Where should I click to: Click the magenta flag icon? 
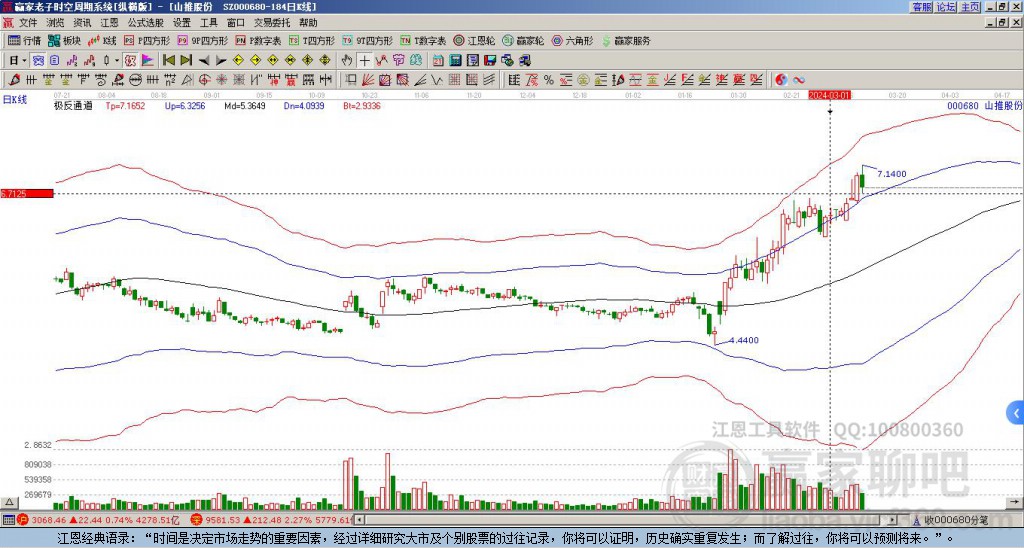(148, 61)
